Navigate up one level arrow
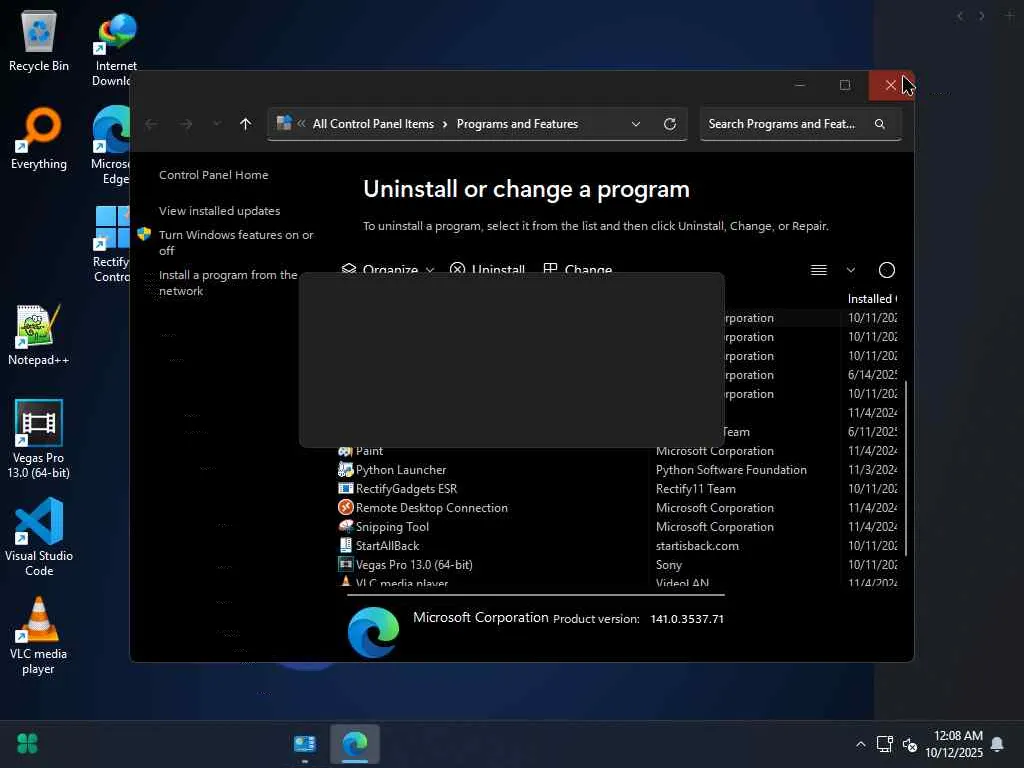 point(246,124)
